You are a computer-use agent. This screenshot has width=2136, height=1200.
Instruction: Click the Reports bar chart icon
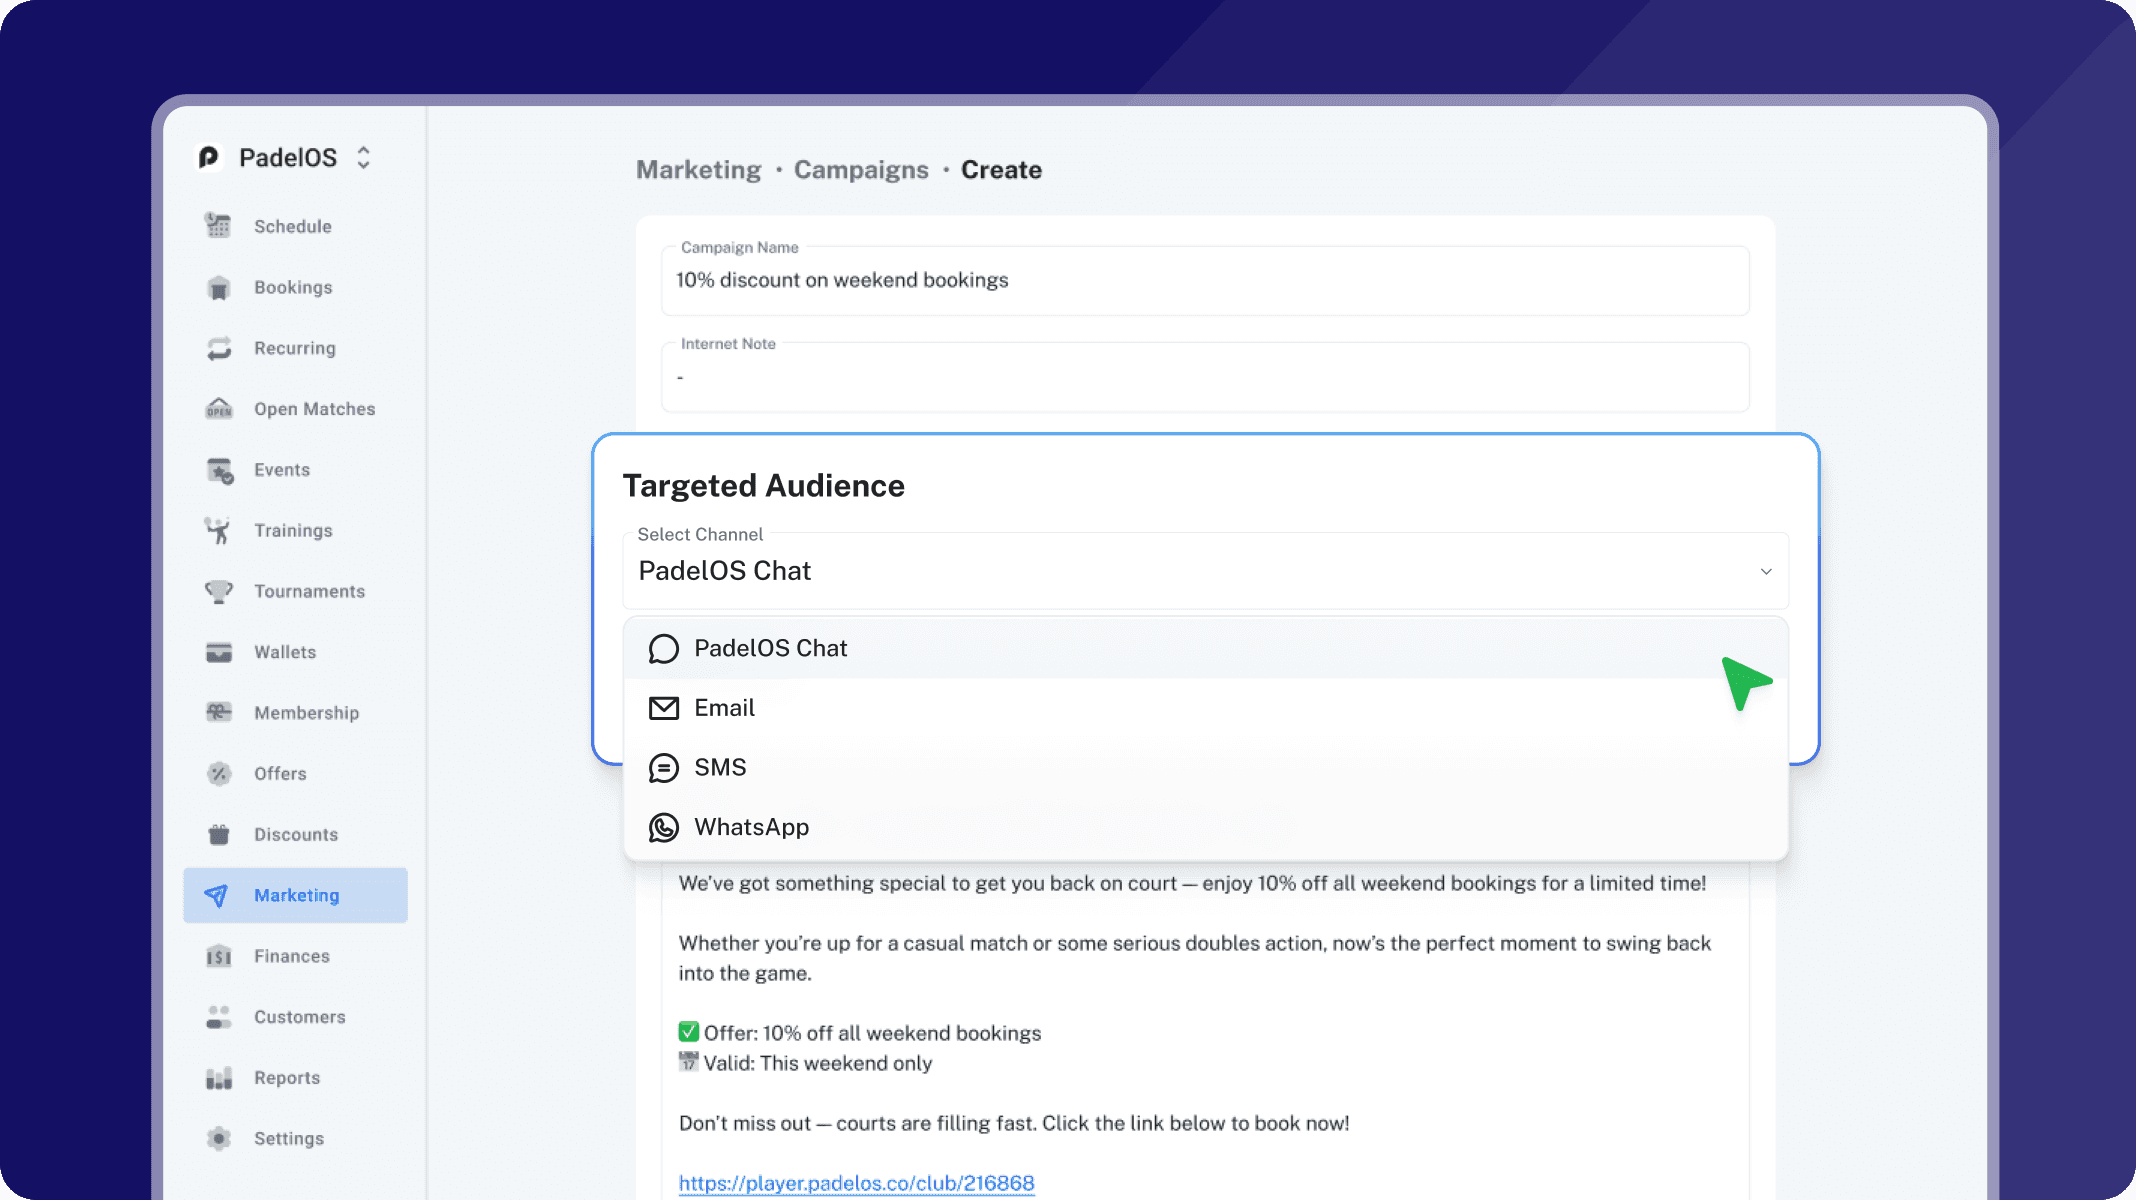tap(218, 1077)
